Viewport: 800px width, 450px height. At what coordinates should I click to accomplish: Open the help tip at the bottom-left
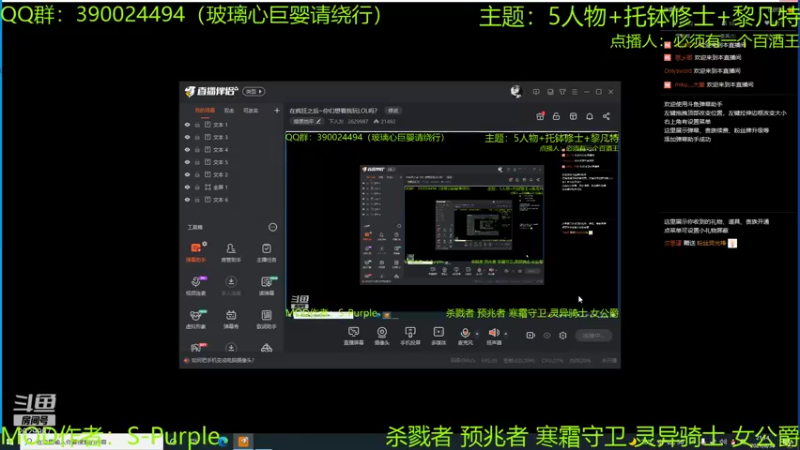point(219,360)
